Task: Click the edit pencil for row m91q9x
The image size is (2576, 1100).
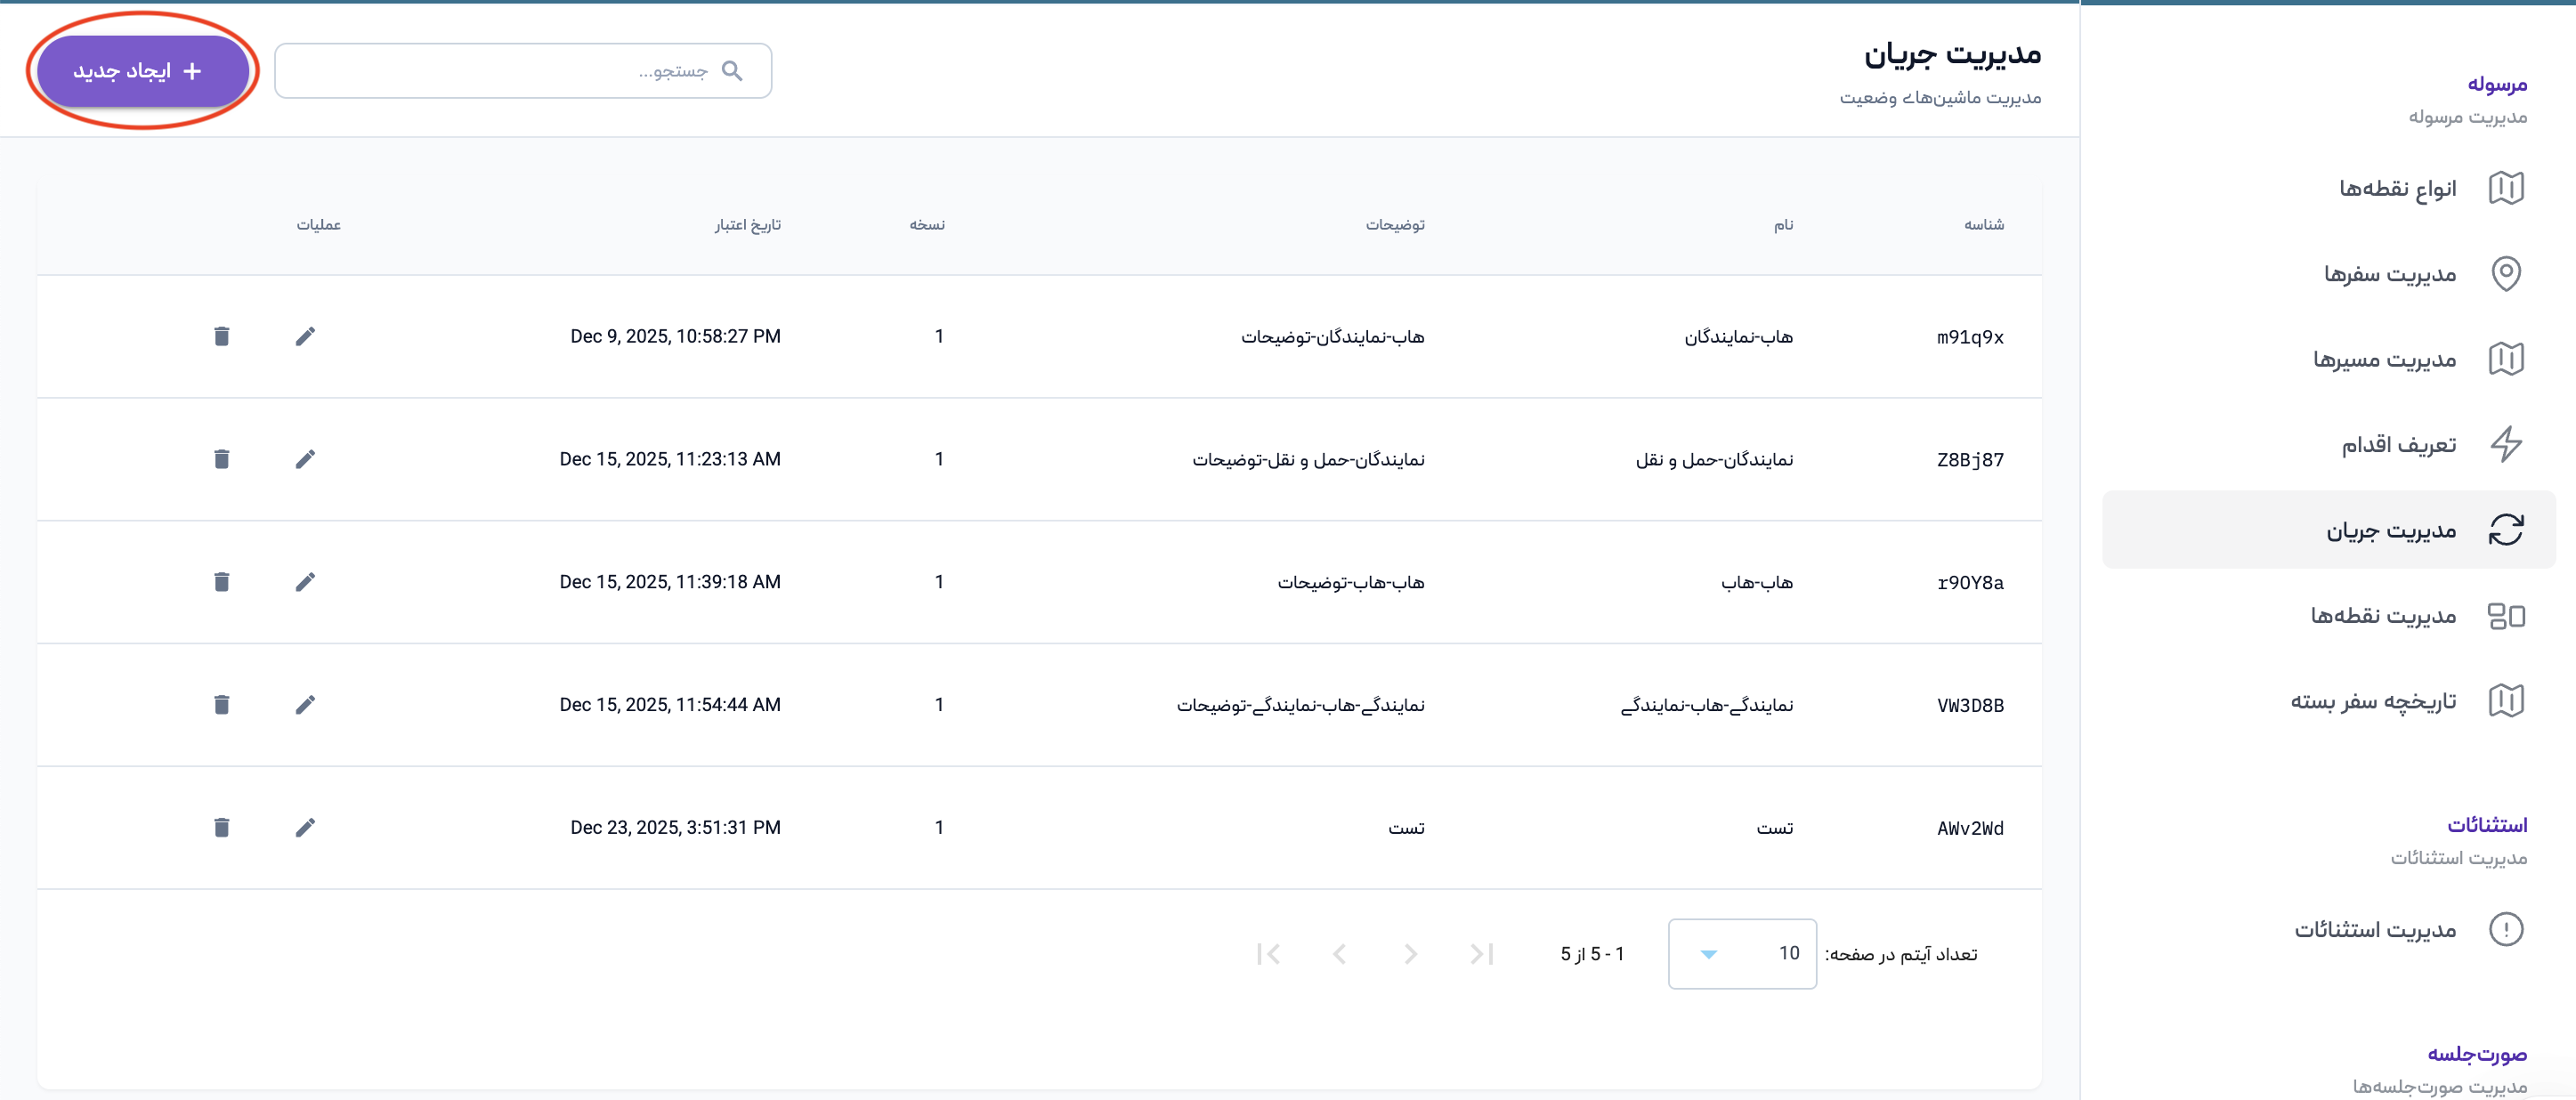Action: 305,336
